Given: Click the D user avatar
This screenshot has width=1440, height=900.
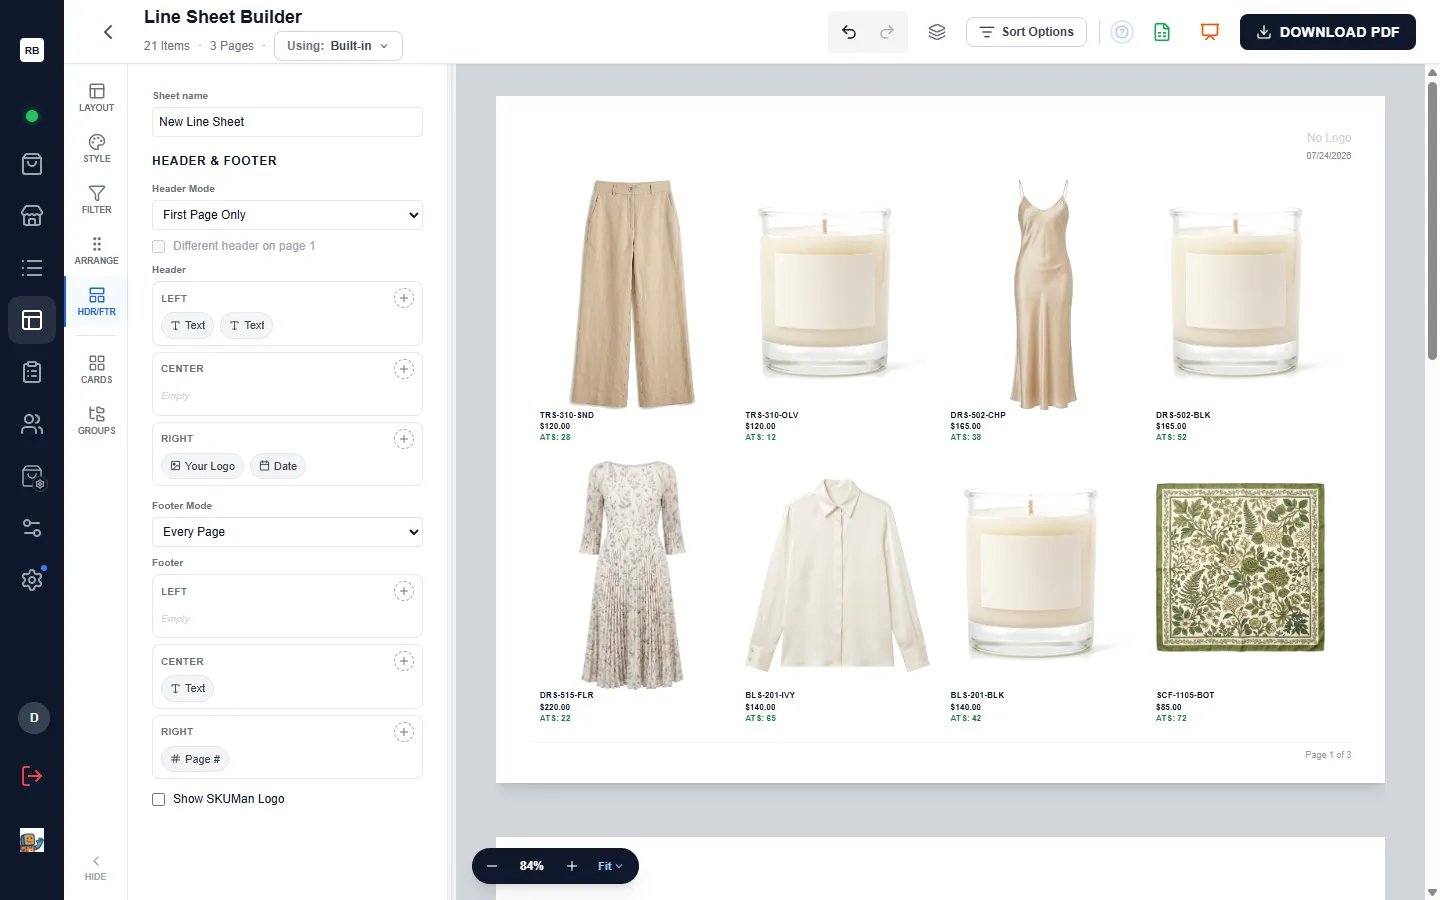Looking at the screenshot, I should pos(34,718).
